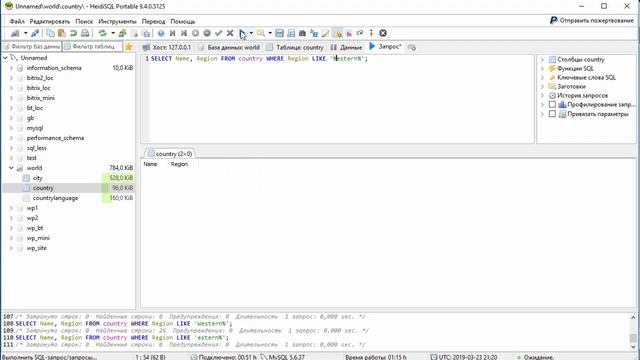Click the Отправить пожертвование link
Viewport: 640px width, 360px height.
tap(596, 20)
